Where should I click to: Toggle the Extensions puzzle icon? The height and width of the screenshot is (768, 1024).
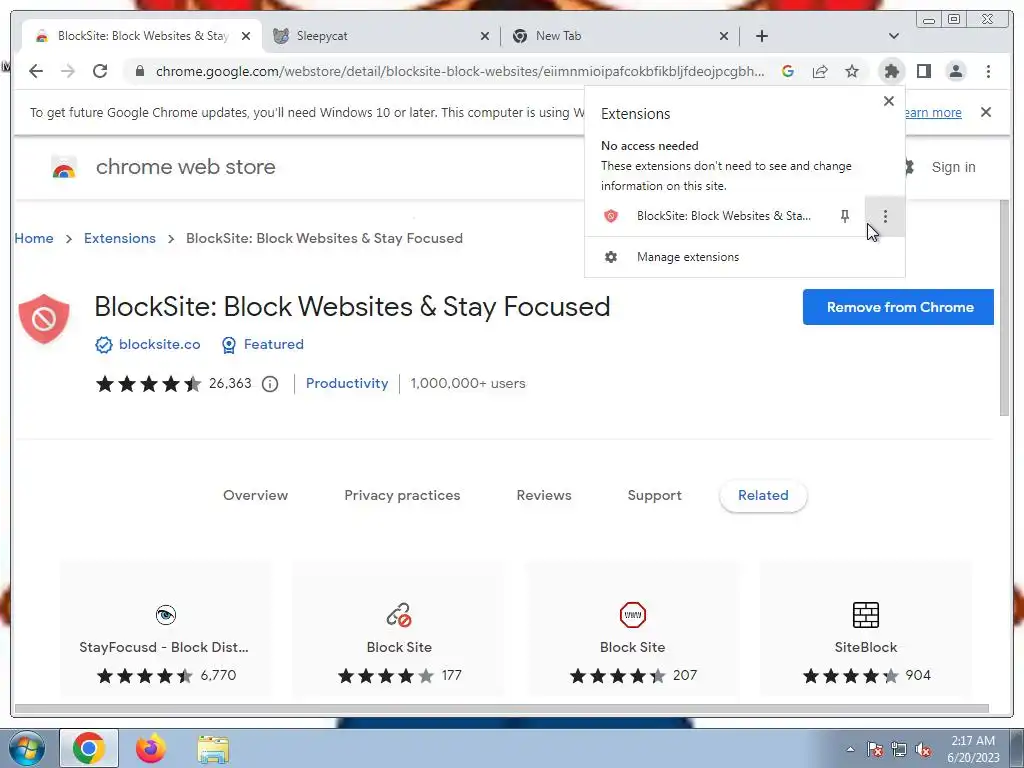tap(891, 71)
